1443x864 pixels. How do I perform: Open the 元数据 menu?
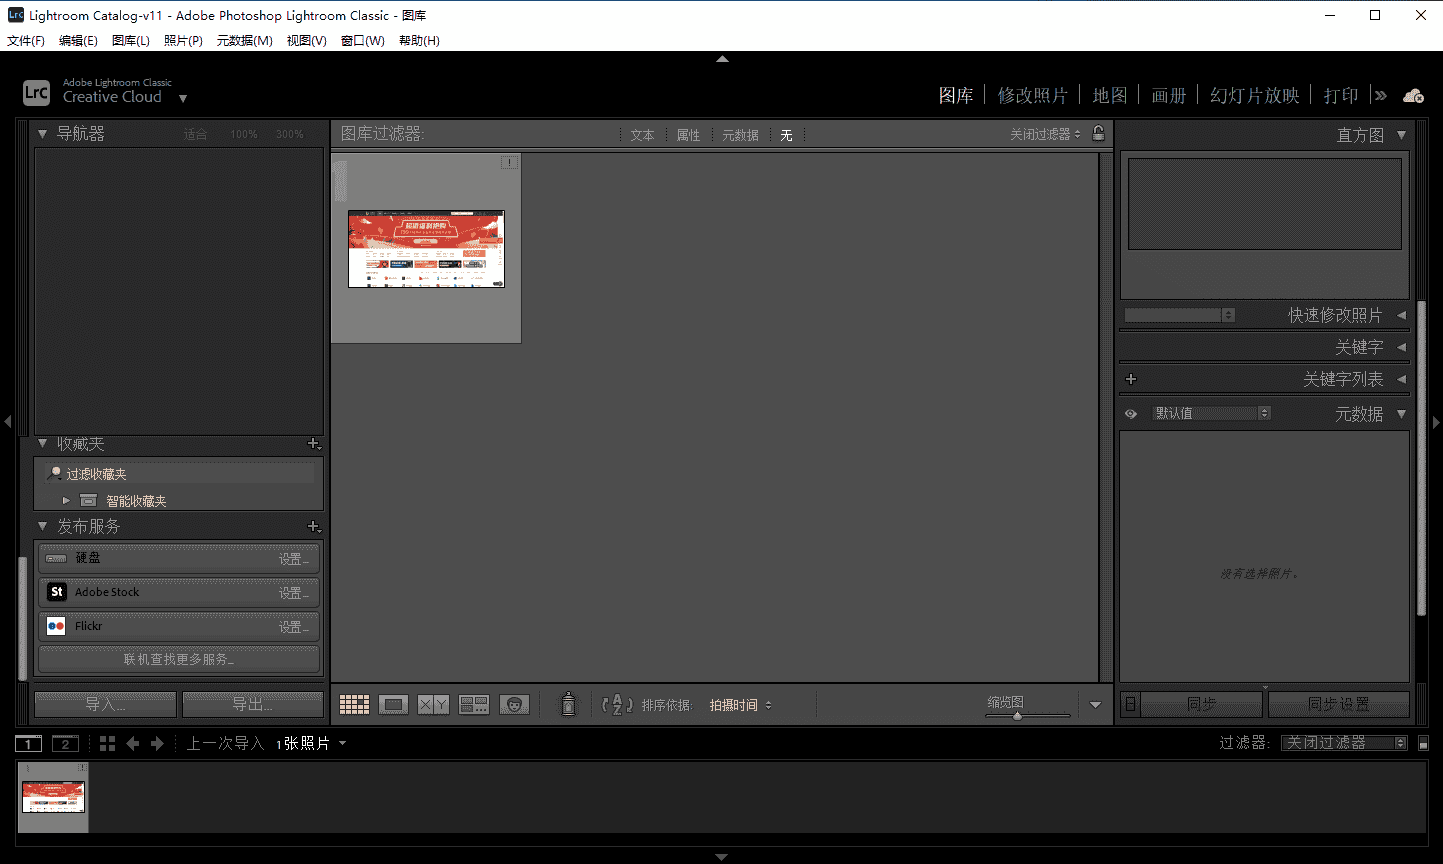click(x=244, y=41)
